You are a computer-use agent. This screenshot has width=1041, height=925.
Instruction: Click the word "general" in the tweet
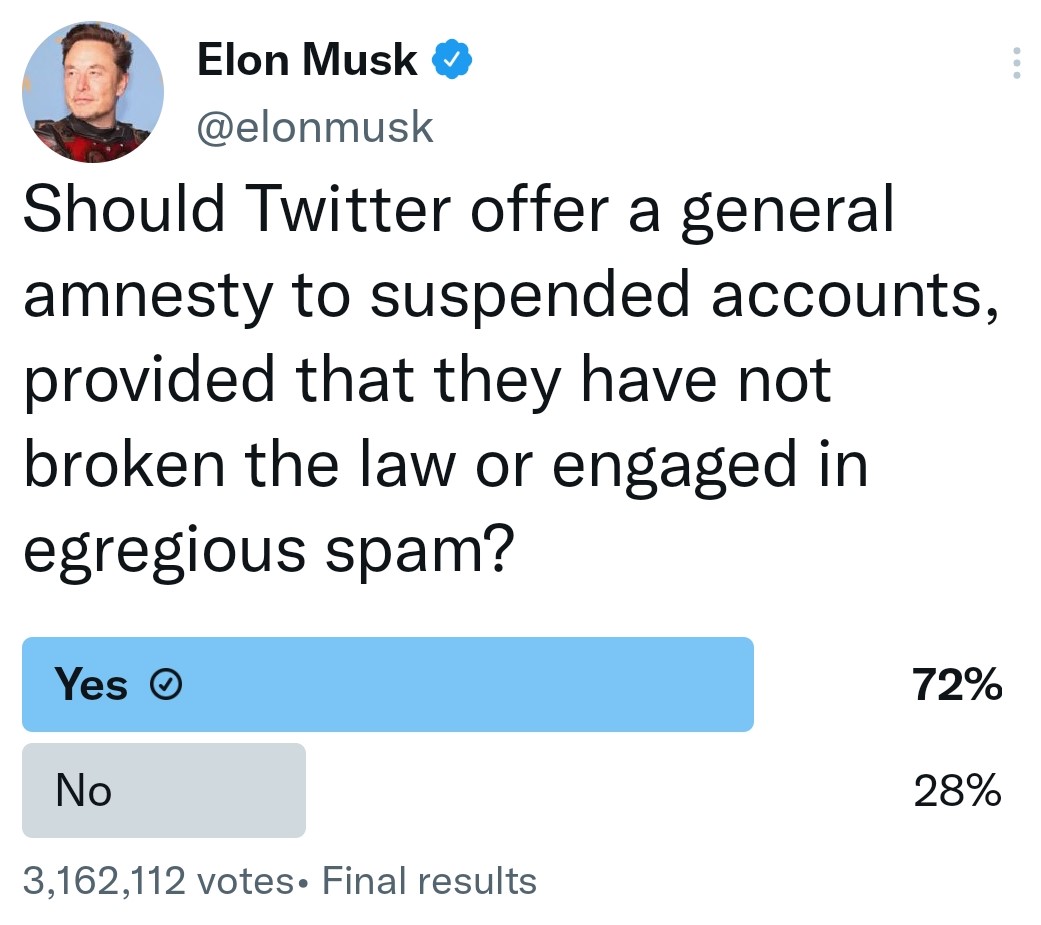(786, 213)
